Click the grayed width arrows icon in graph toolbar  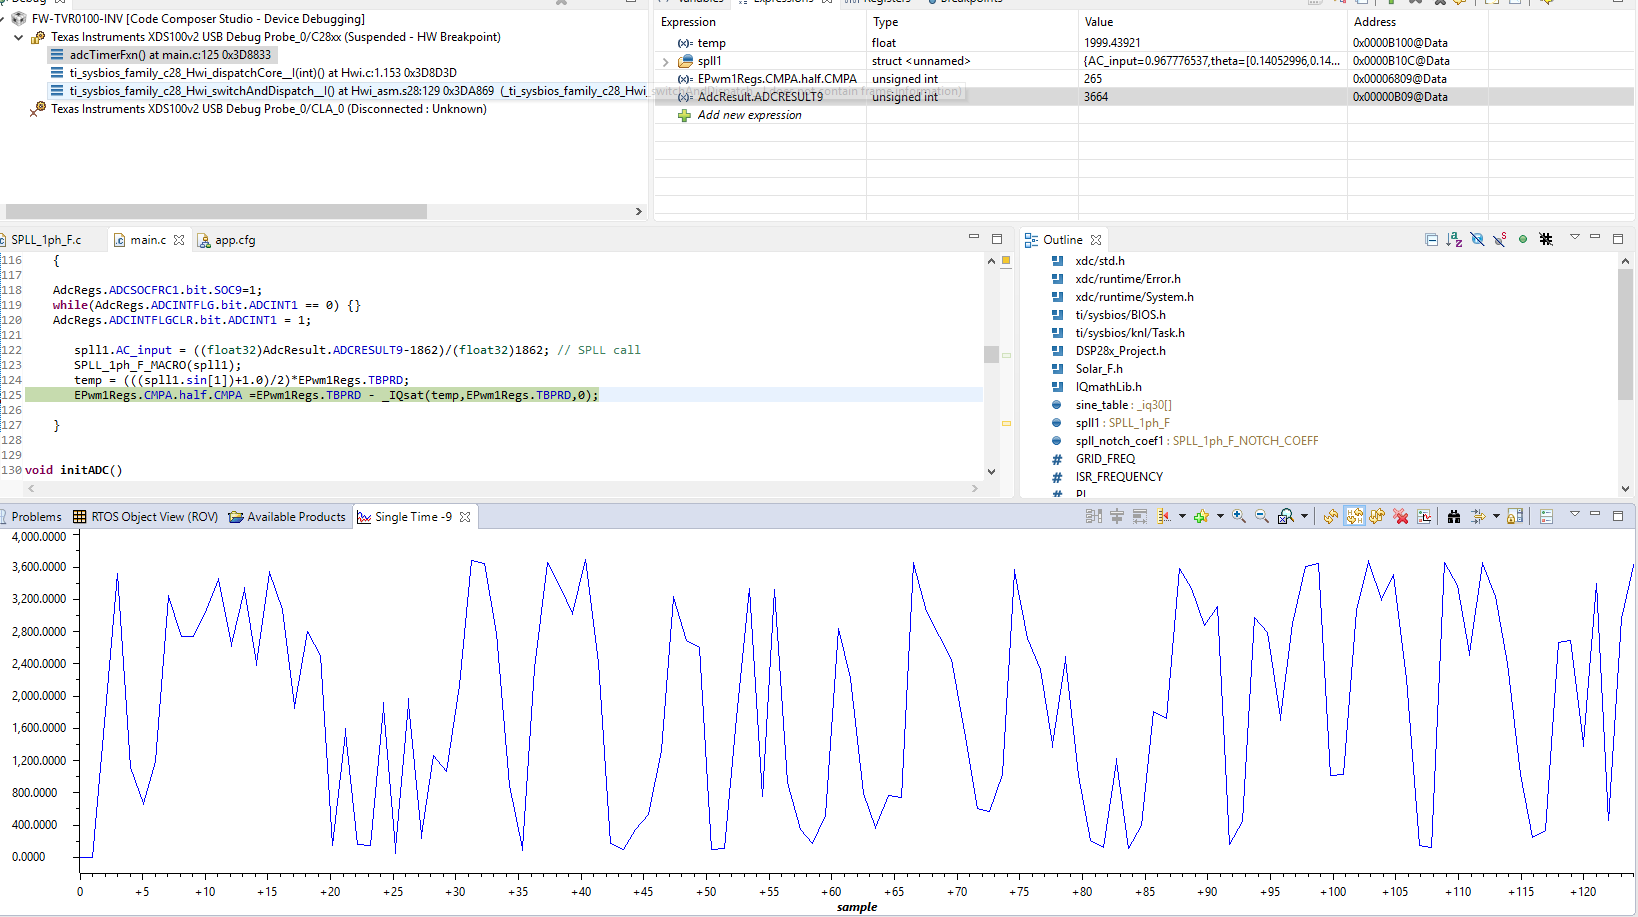pyautogui.click(x=1140, y=517)
